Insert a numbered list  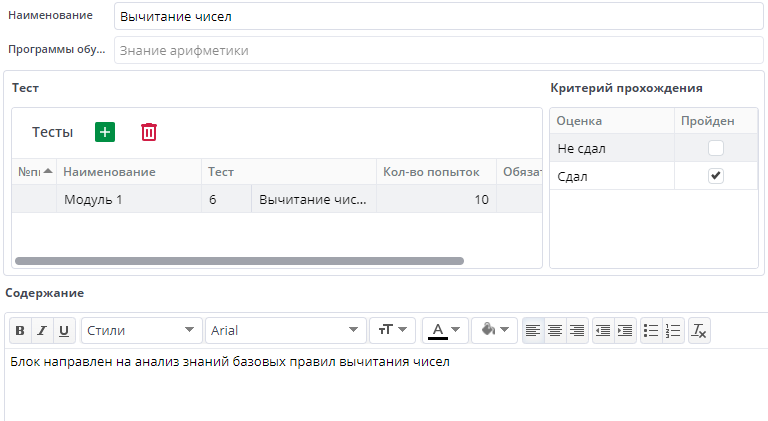click(x=673, y=330)
